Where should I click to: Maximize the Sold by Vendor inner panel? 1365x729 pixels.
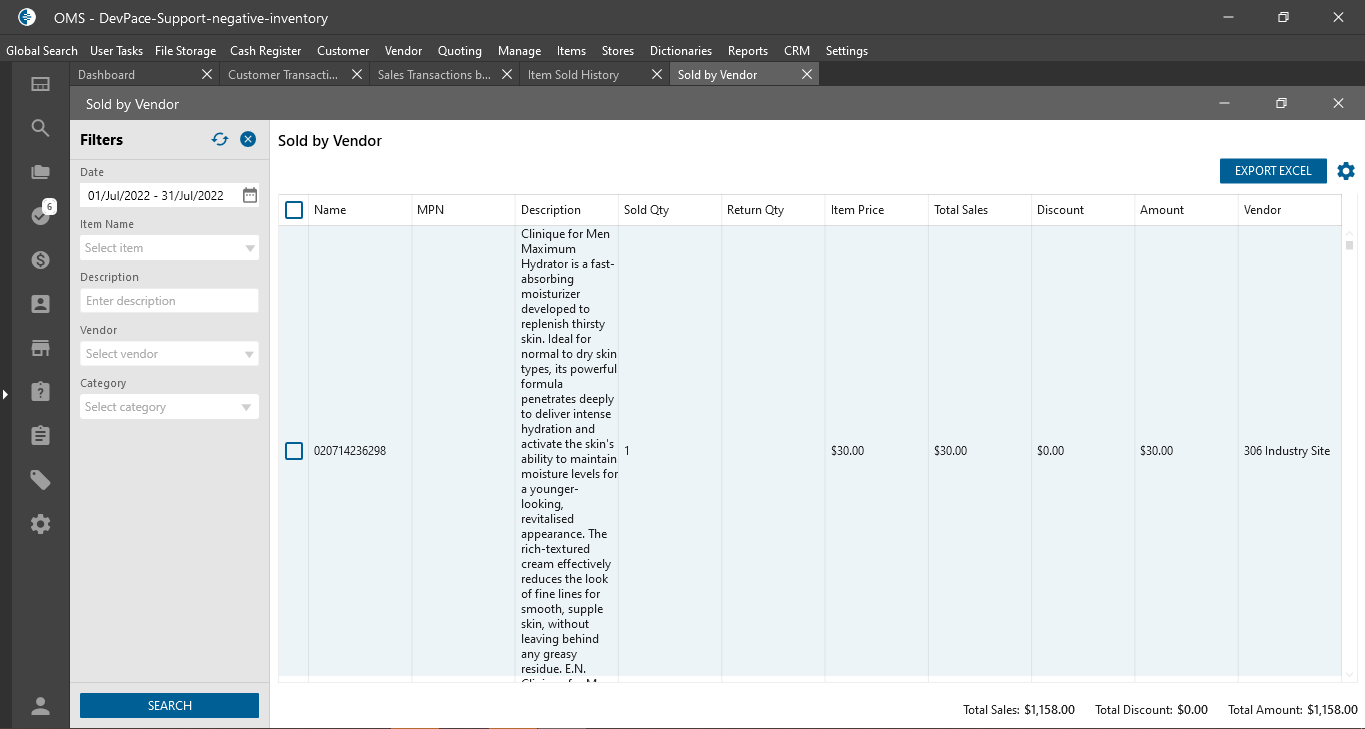(x=1281, y=103)
